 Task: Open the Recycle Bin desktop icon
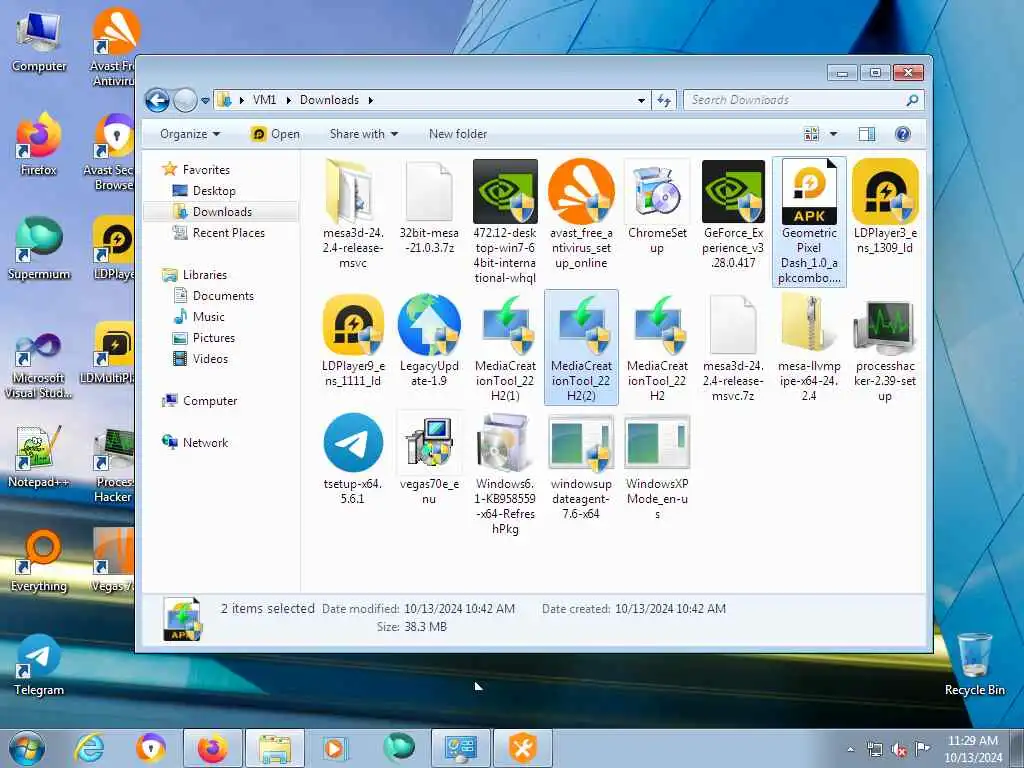tap(974, 664)
